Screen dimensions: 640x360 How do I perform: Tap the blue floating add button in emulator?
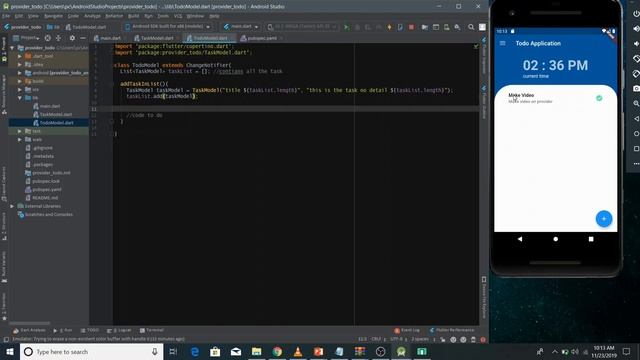click(604, 219)
